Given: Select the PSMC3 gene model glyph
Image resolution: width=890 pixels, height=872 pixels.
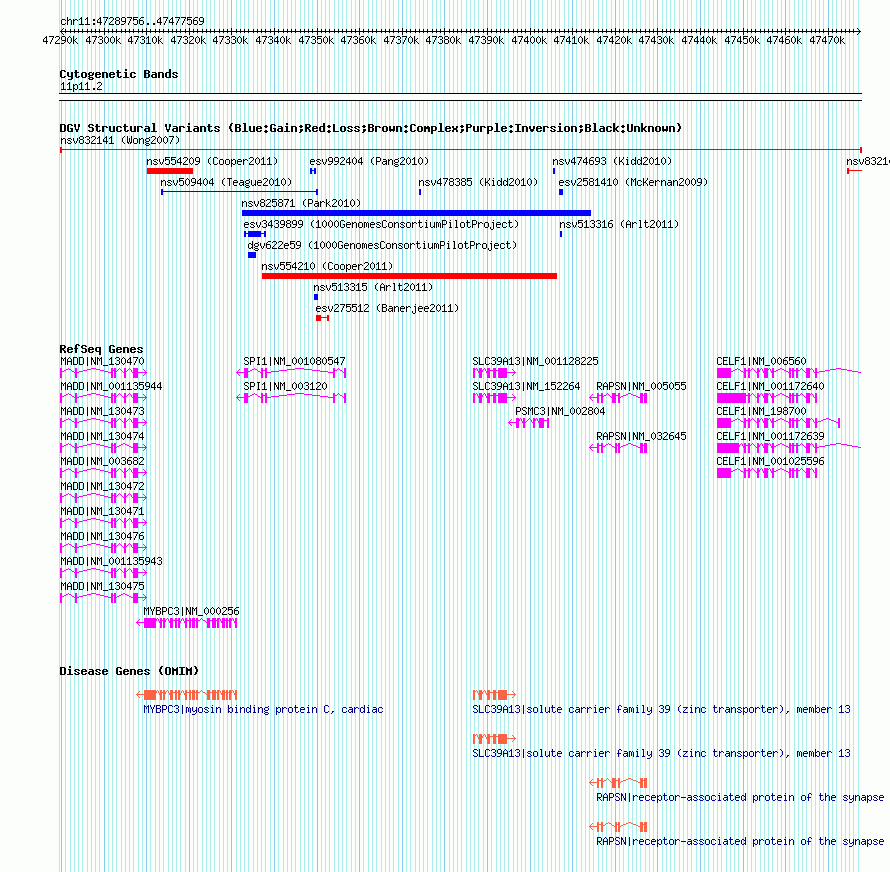Looking at the screenshot, I should tap(528, 423).
